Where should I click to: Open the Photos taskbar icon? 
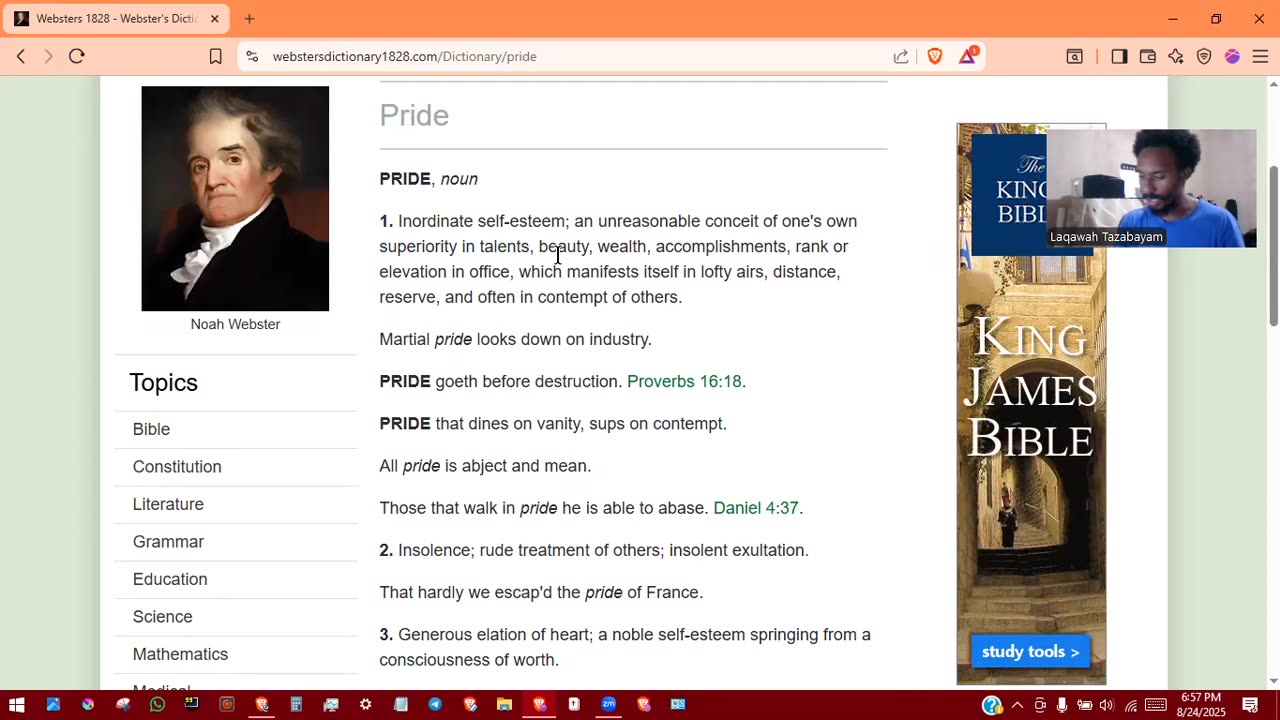coord(53,705)
